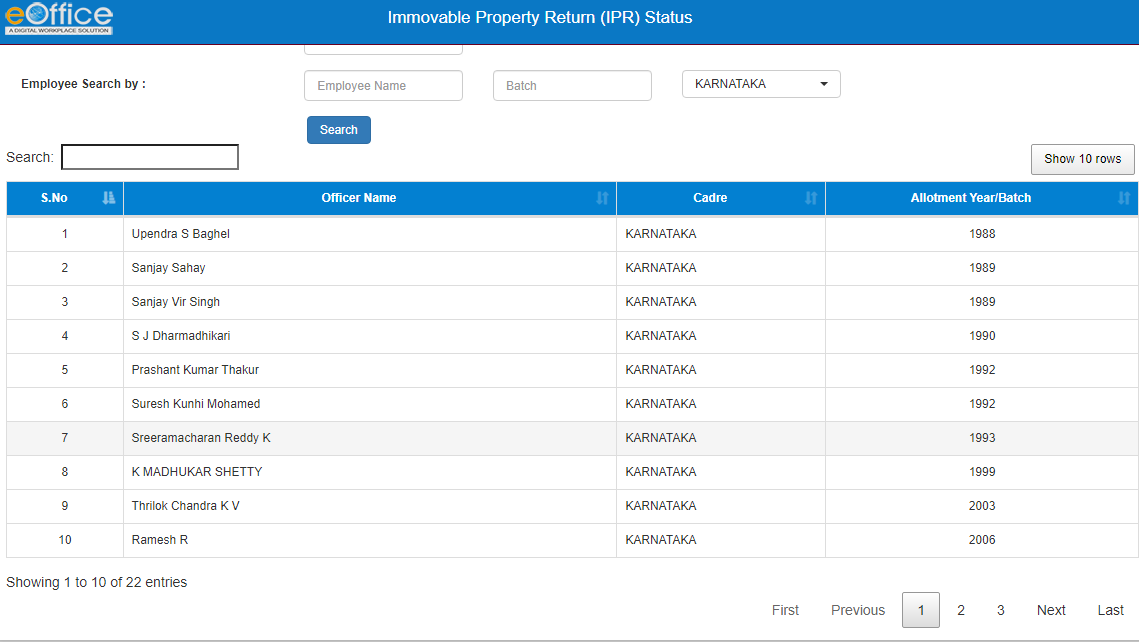Select the Upendra S Baghel row
Image resolution: width=1139 pixels, height=642 pixels.
click(181, 234)
